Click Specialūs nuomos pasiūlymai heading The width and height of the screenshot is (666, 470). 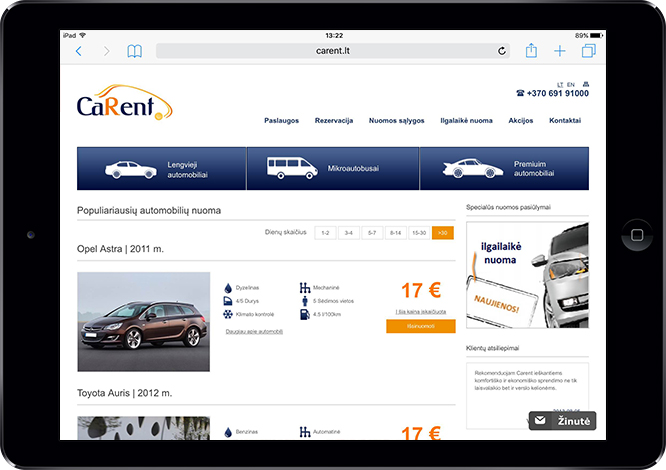(508, 207)
